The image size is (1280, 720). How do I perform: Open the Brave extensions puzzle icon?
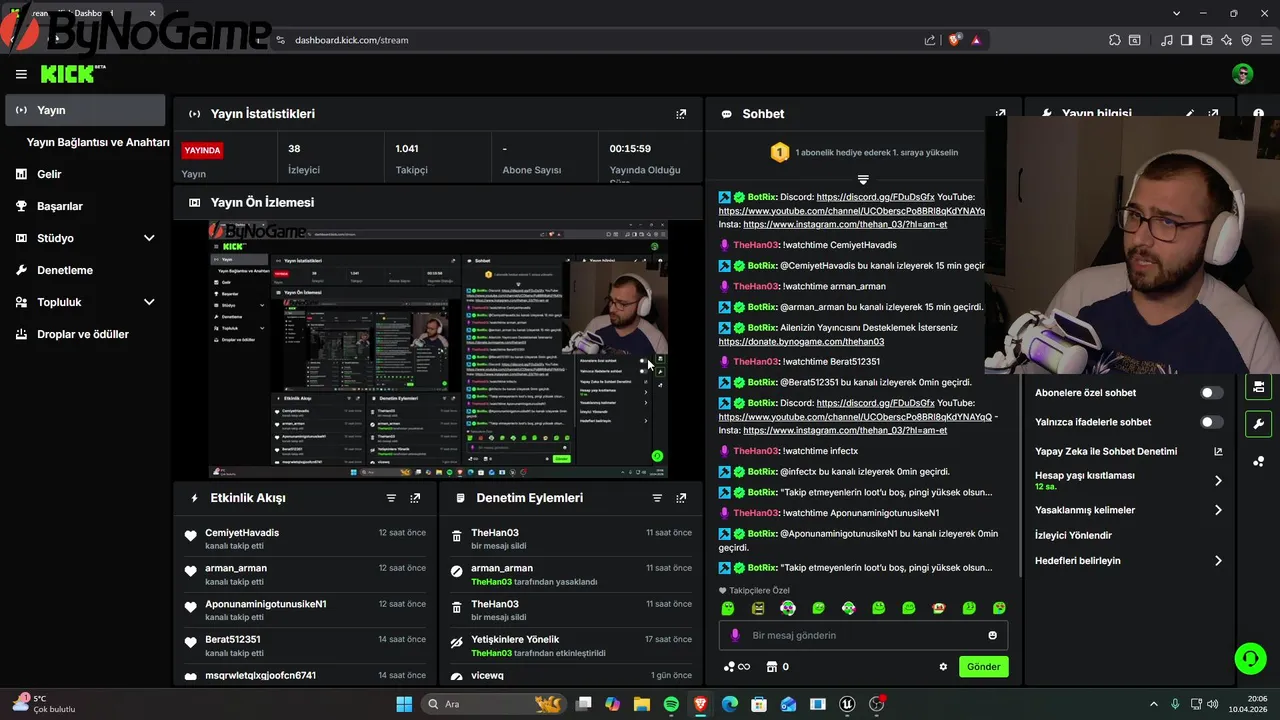coord(1114,40)
